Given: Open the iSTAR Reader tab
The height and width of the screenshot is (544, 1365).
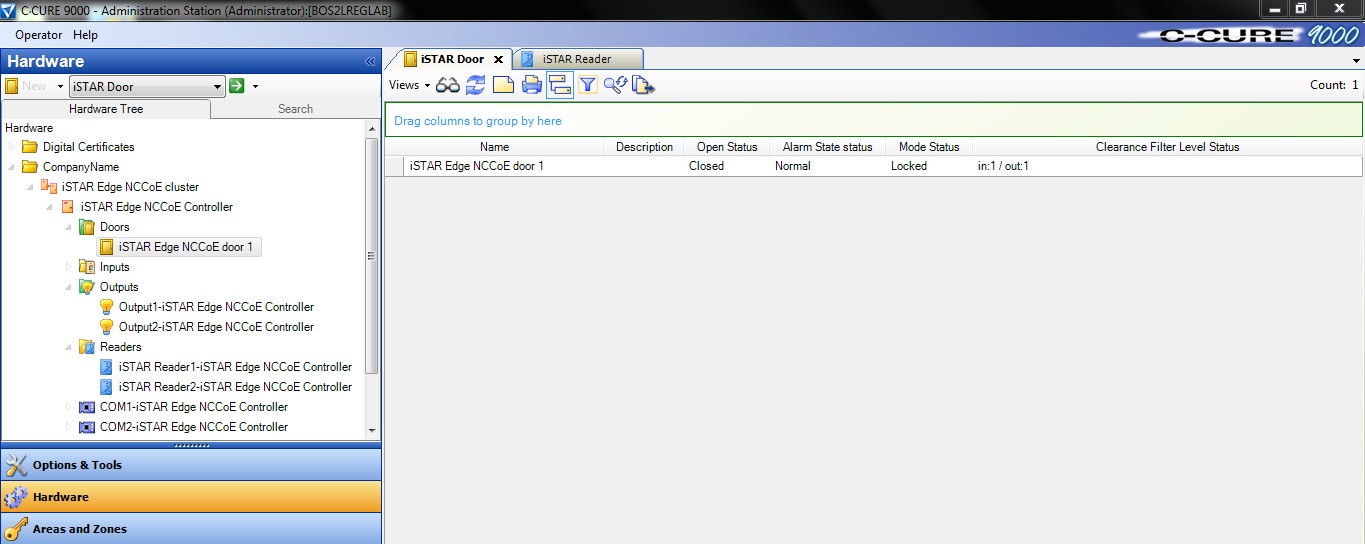Looking at the screenshot, I should [578, 59].
